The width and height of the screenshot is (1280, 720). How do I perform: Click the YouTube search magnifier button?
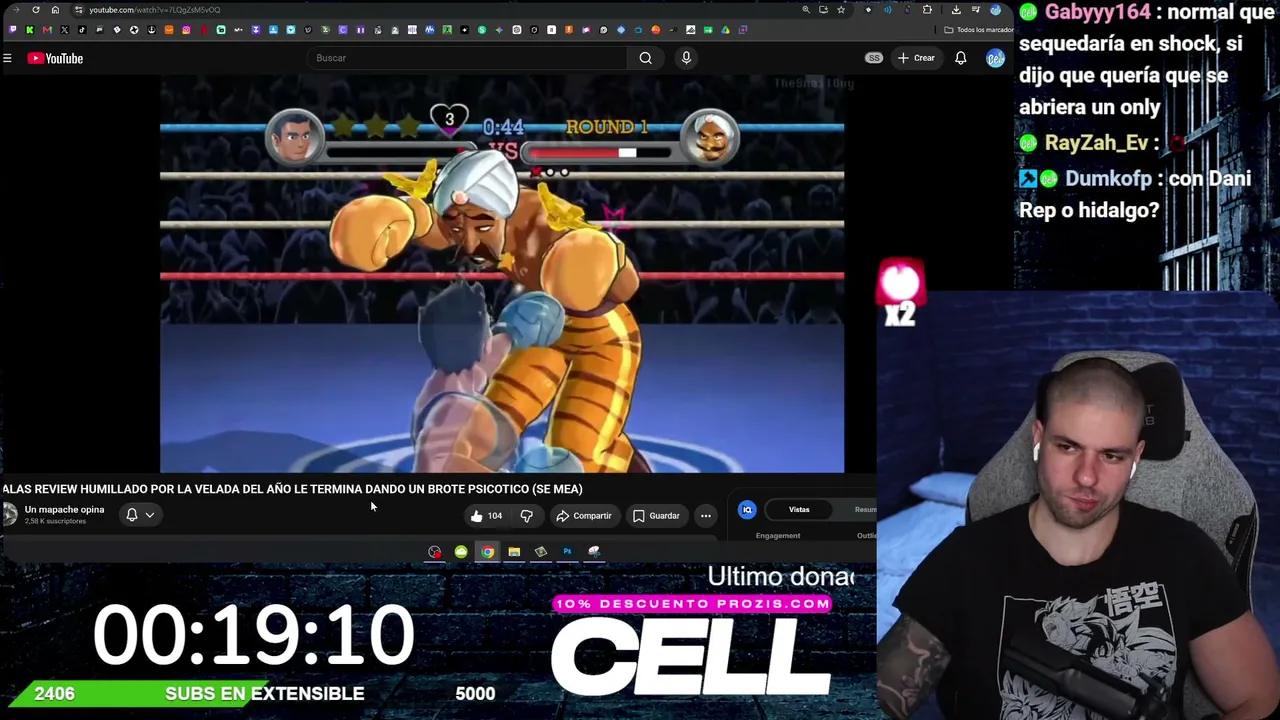click(646, 58)
